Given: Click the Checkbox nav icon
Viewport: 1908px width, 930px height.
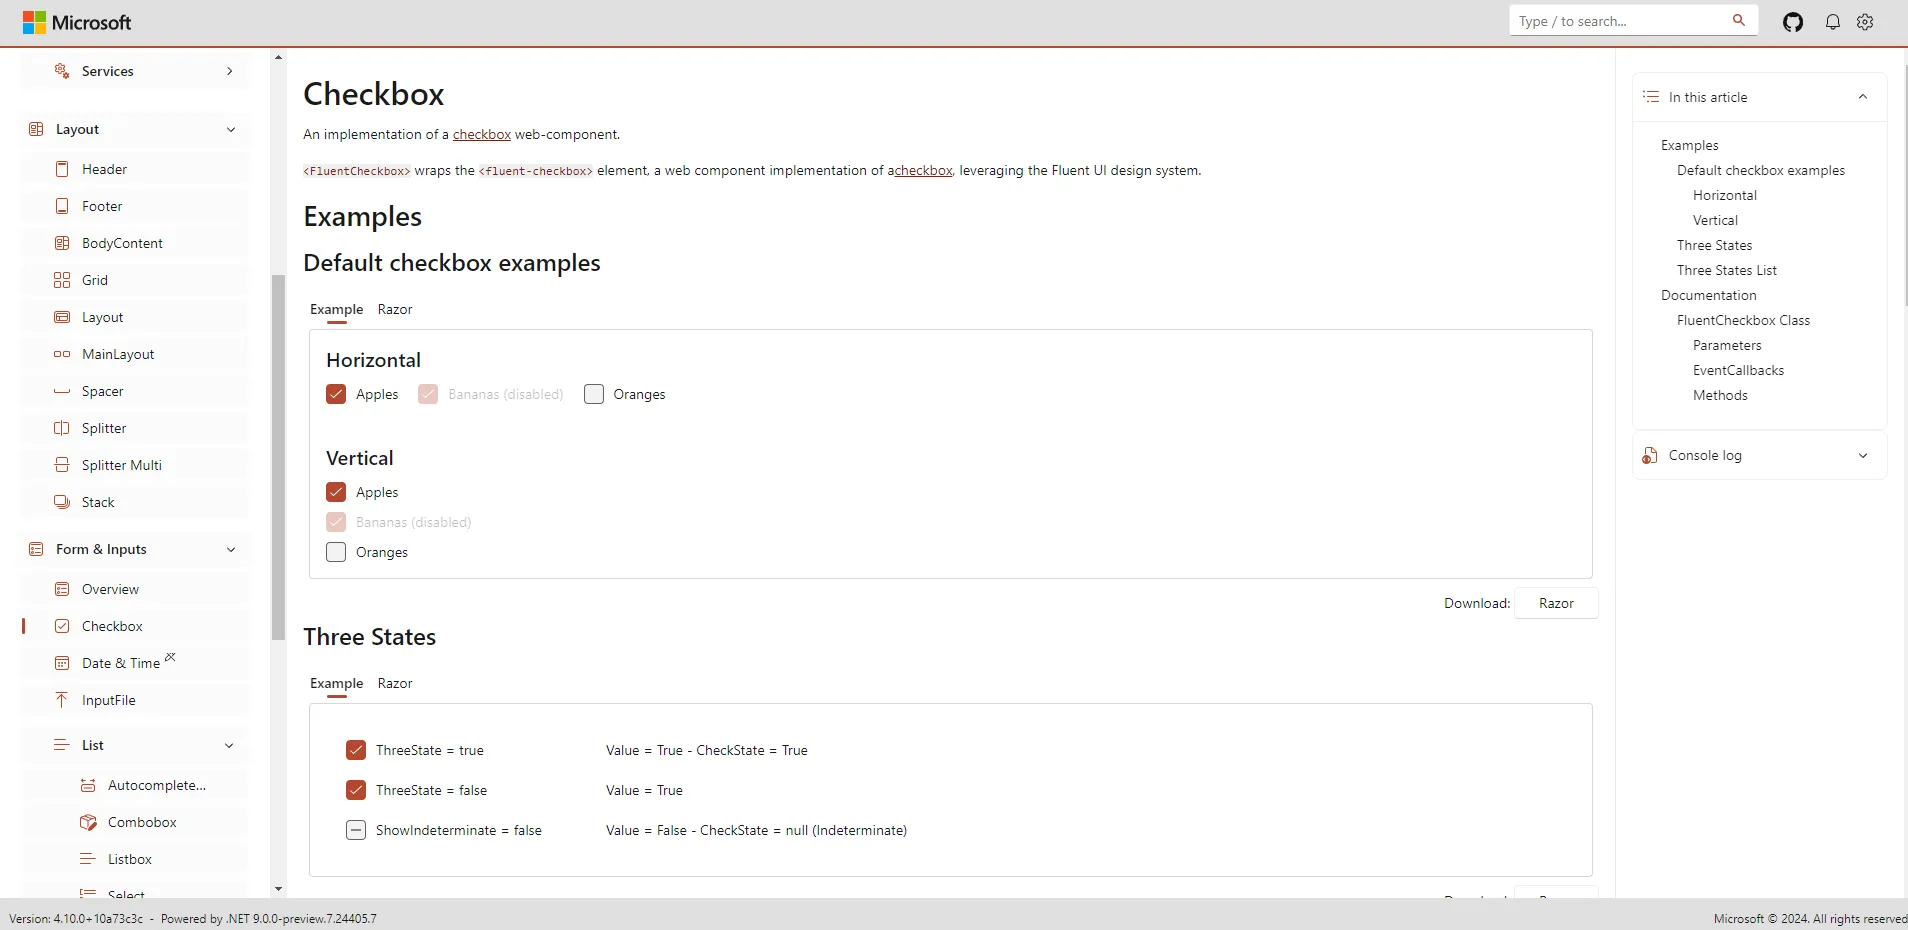Looking at the screenshot, I should tap(62, 626).
